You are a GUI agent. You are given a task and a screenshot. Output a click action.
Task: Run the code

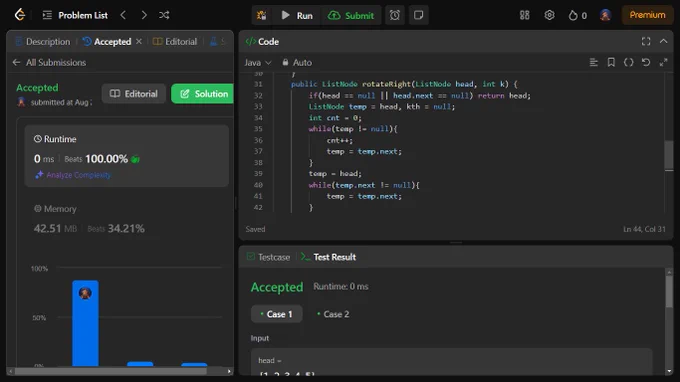[297, 16]
